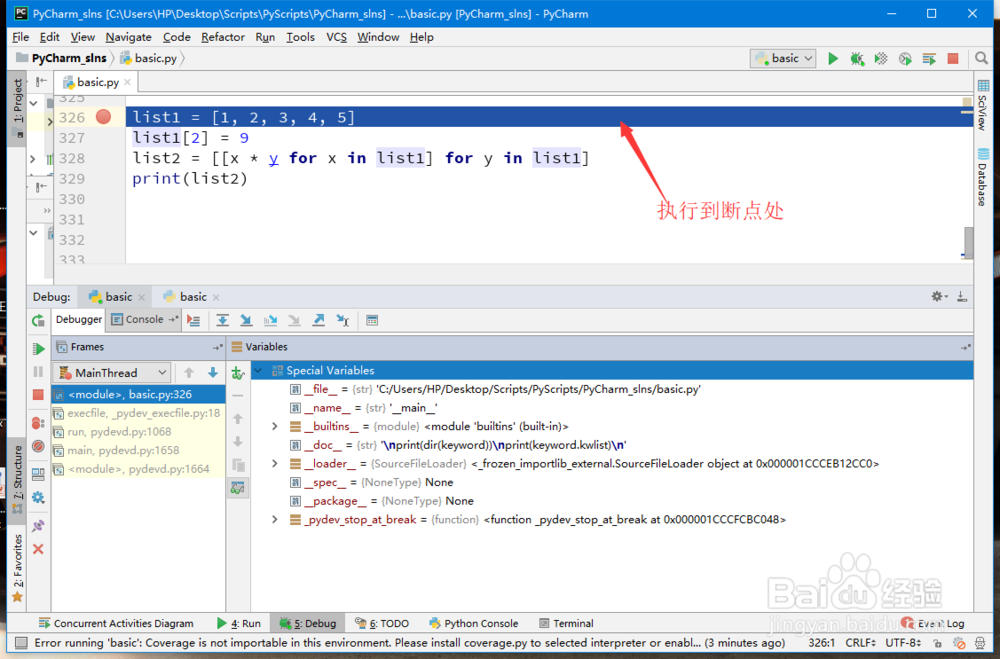Collapse the Special Variables node

[x=258, y=371]
